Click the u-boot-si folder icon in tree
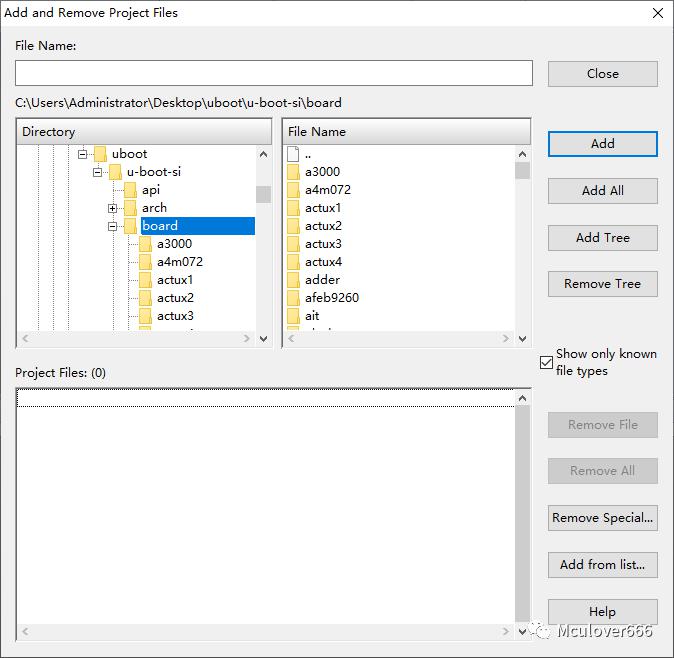 pos(115,172)
